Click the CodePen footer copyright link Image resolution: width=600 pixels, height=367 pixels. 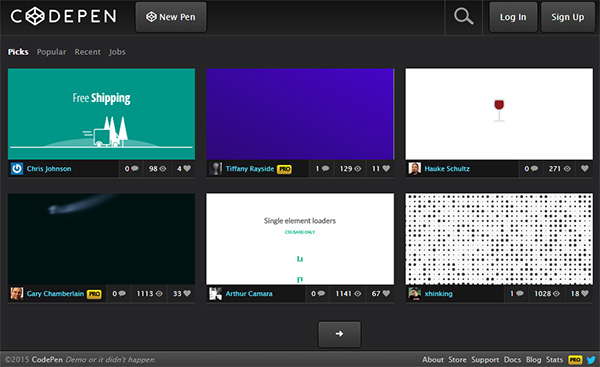47,360
